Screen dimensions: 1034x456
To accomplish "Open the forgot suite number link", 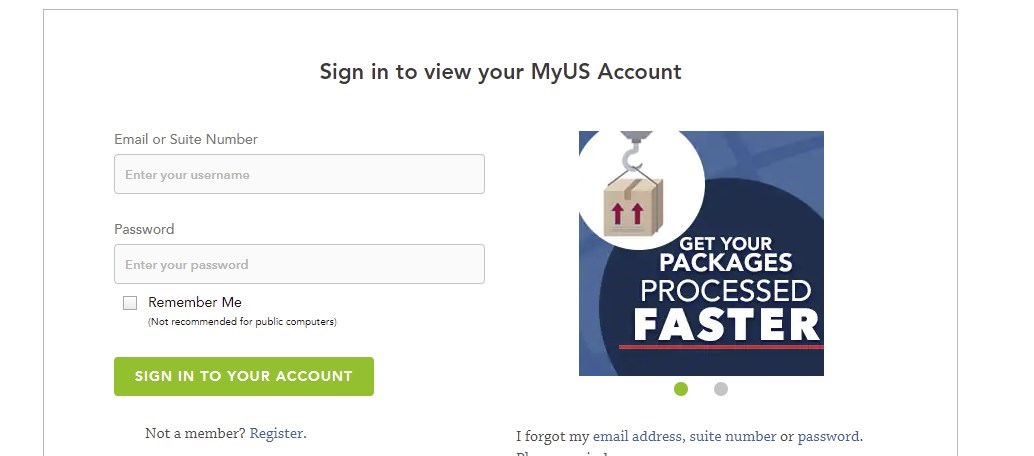I will 732,436.
